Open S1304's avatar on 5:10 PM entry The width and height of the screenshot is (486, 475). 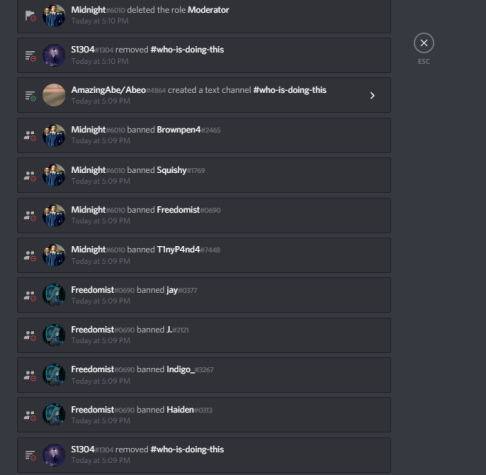point(54,55)
